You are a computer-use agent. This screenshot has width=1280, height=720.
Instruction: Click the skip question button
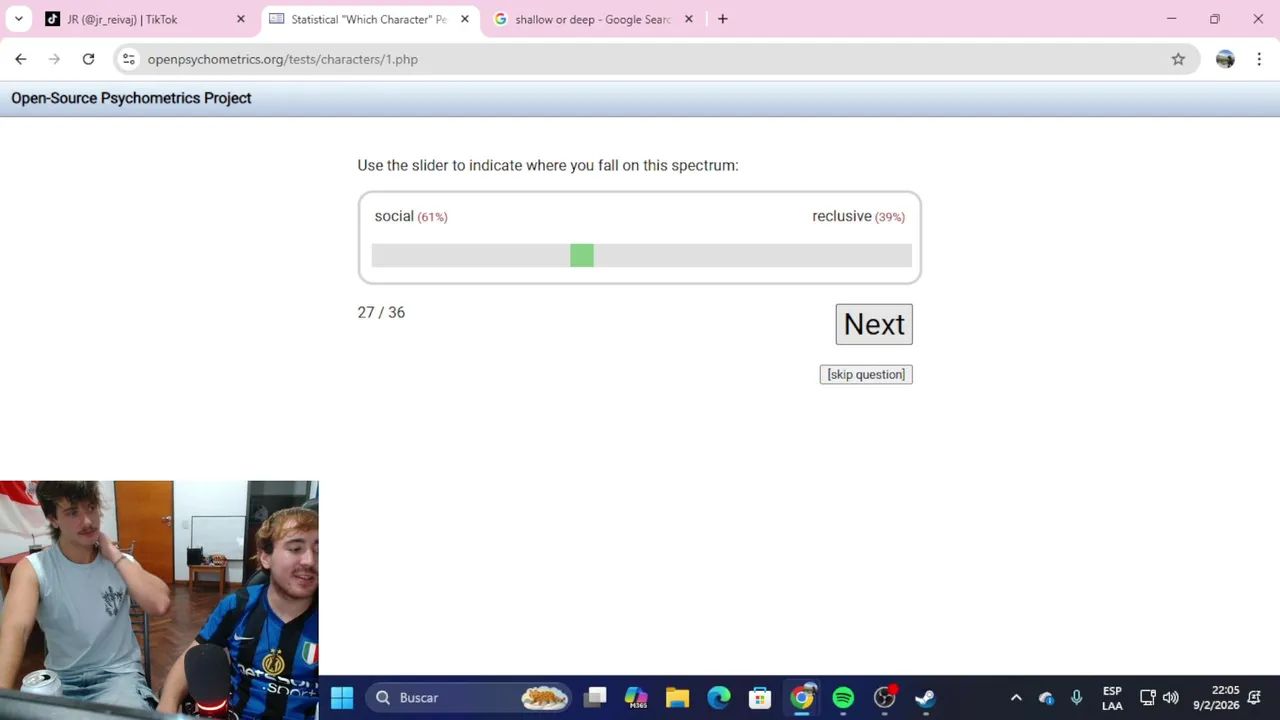[x=866, y=374]
